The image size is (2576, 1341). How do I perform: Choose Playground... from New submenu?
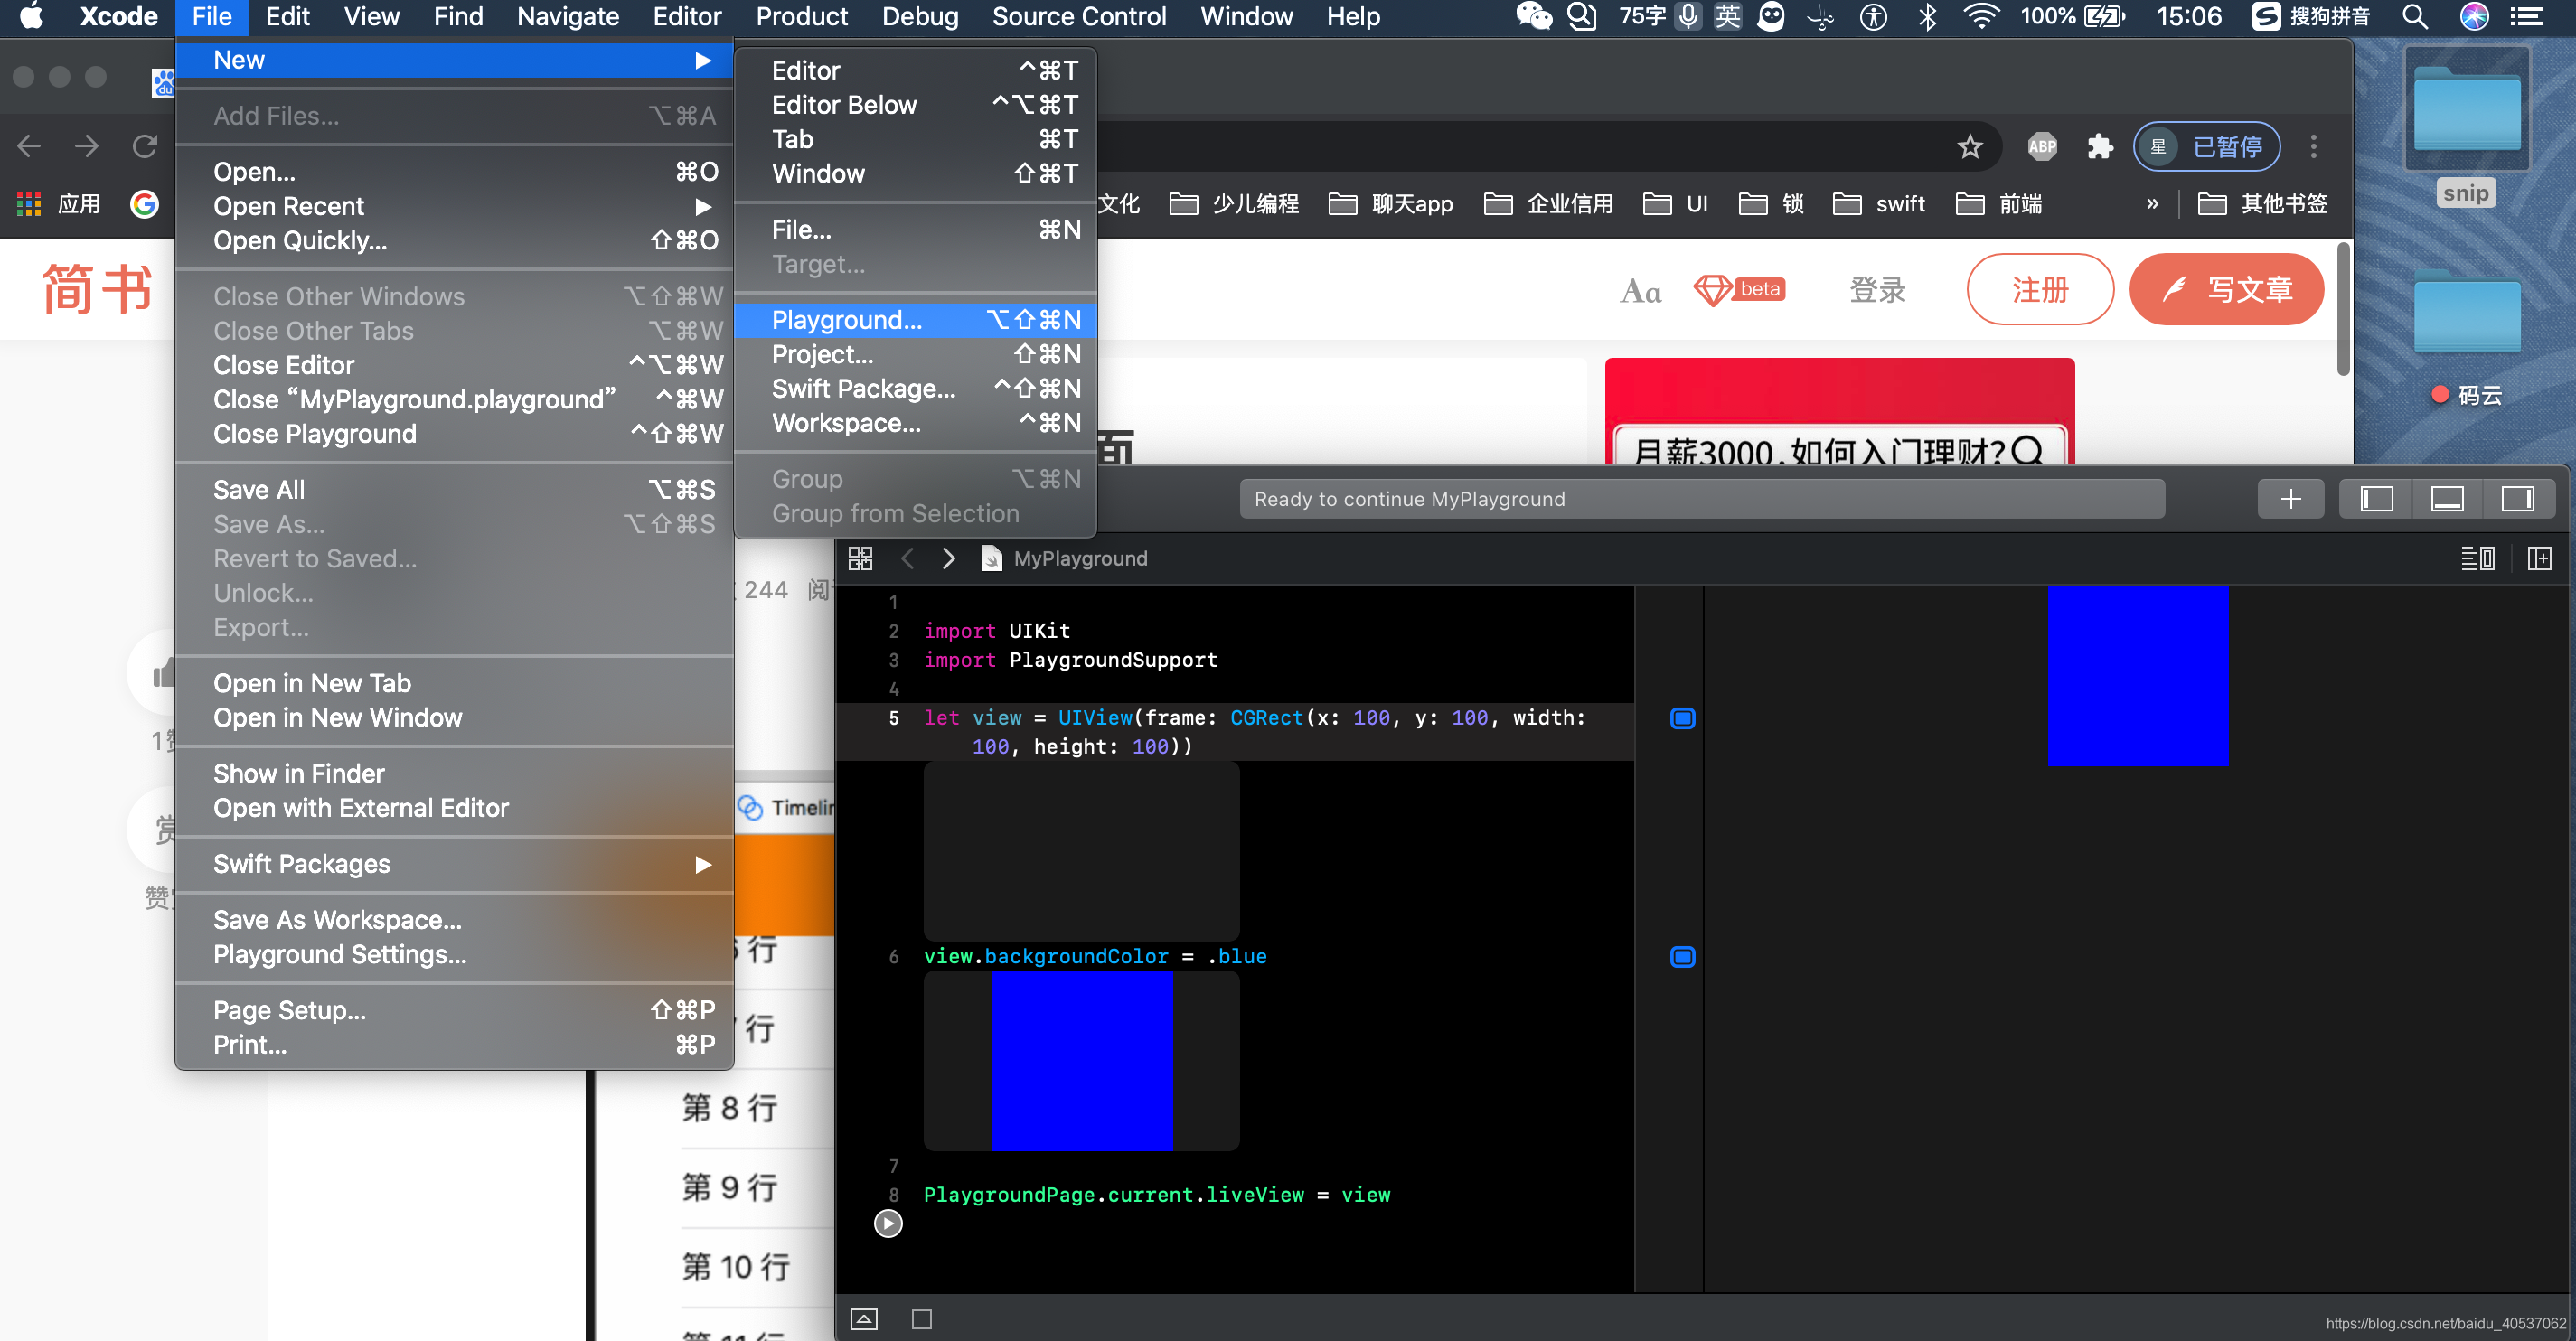tap(915, 320)
